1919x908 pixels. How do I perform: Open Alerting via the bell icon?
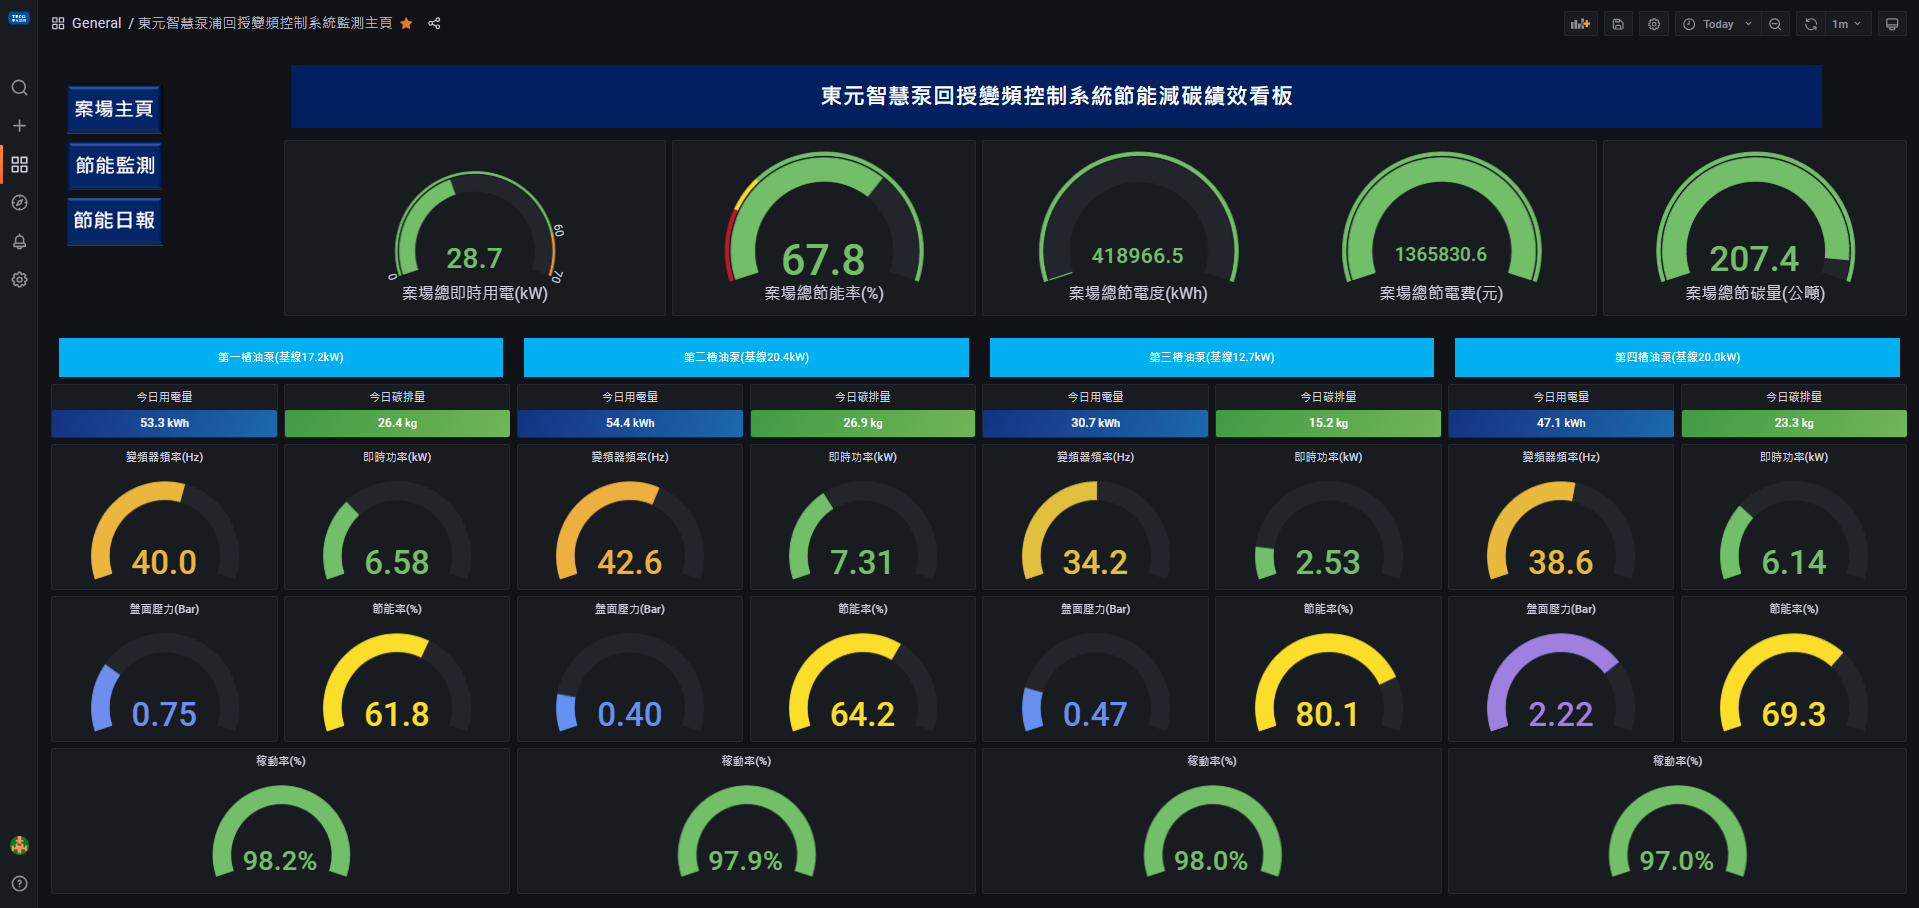point(19,240)
